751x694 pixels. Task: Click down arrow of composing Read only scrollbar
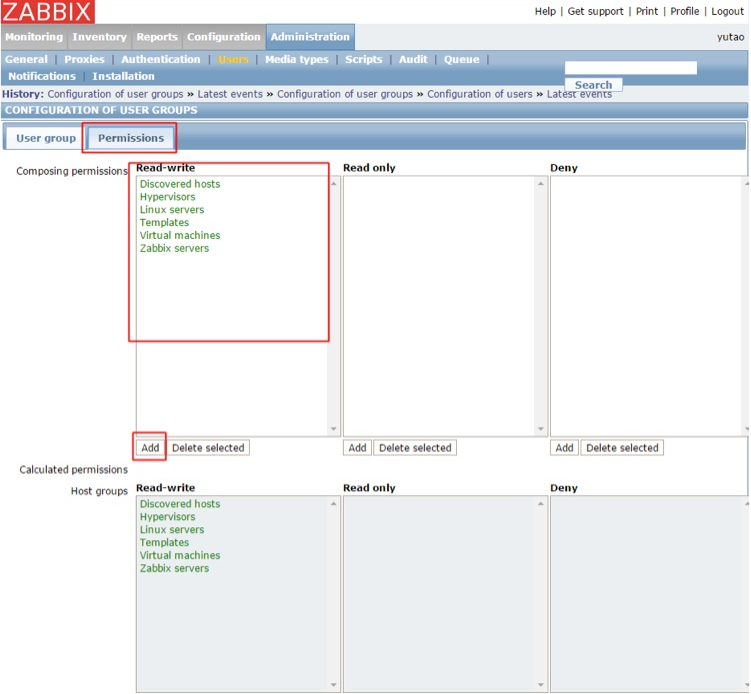[541, 429]
